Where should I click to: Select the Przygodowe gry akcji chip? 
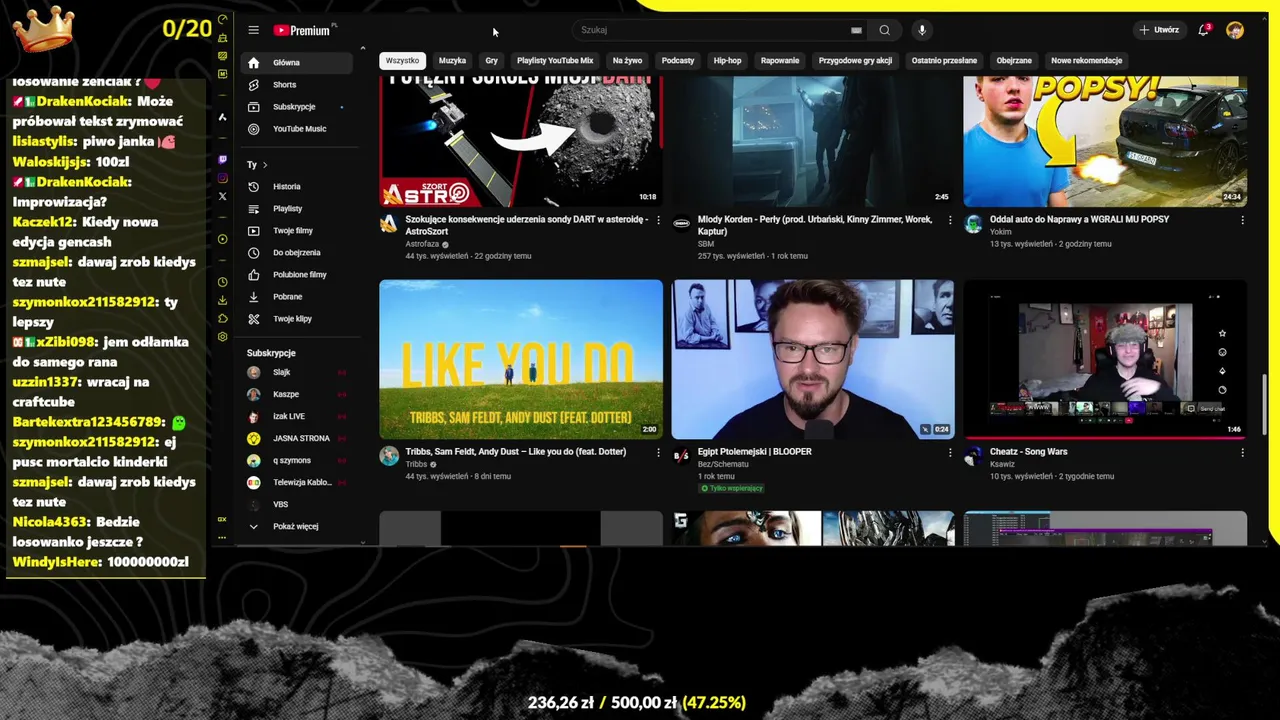(855, 60)
